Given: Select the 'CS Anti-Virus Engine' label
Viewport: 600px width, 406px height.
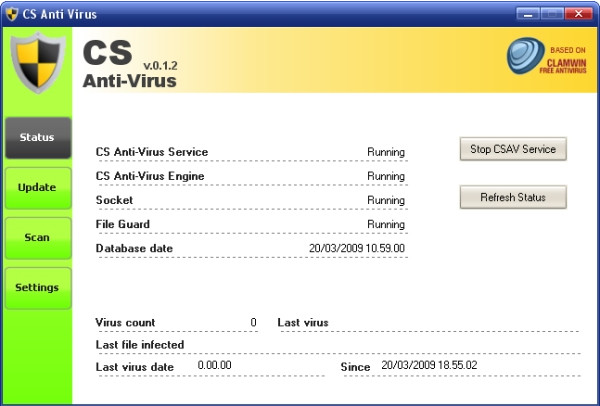Looking at the screenshot, I should (150, 176).
